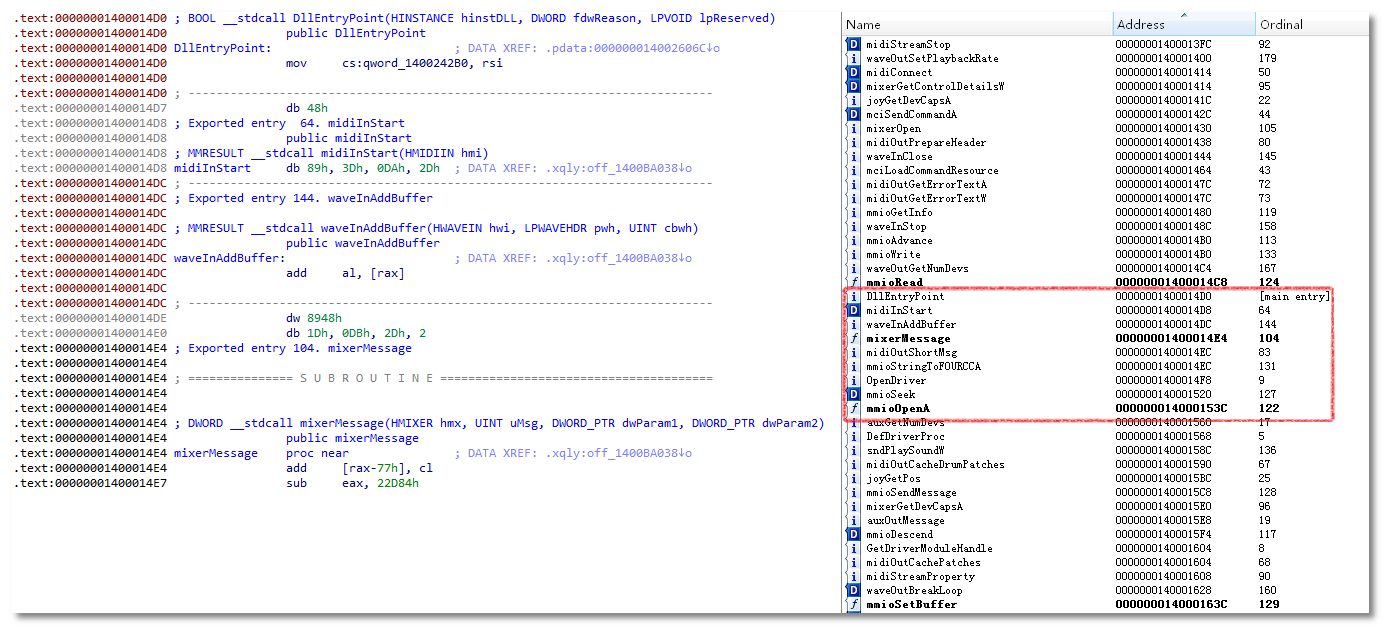Click the function icon next to mmioOpenA

pos(853,408)
